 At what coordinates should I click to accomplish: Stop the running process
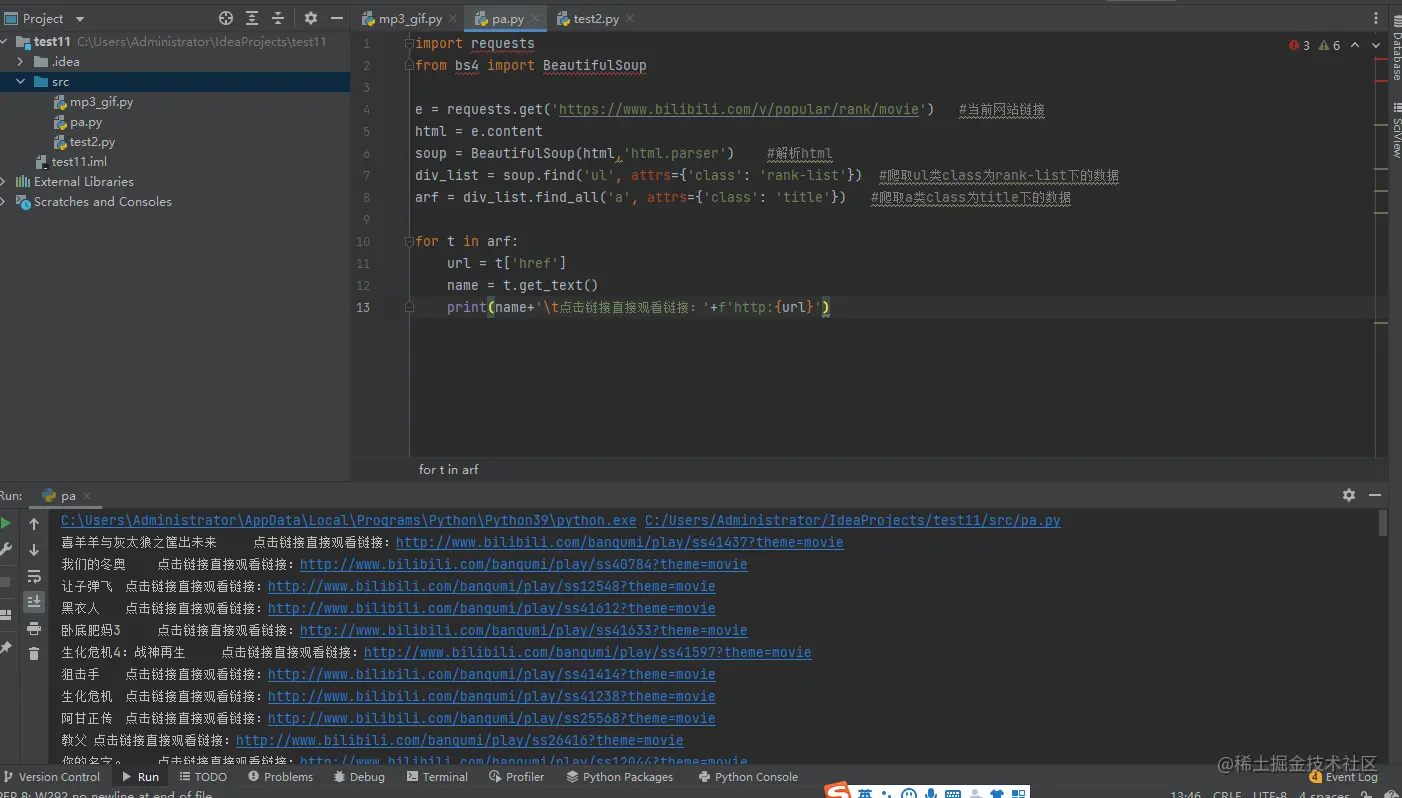coord(6,581)
